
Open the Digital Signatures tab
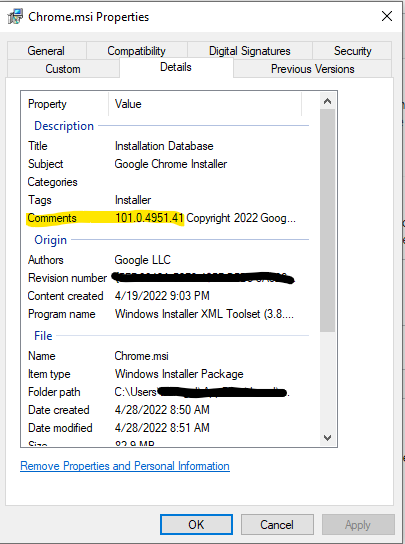pyautogui.click(x=250, y=51)
